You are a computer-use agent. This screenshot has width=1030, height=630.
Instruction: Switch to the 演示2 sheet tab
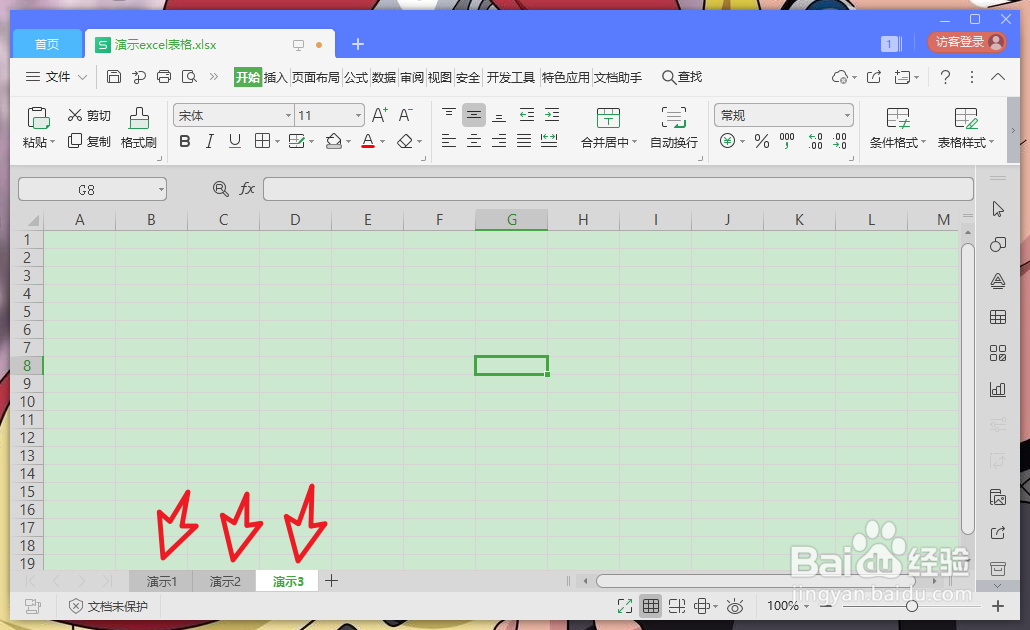coord(224,580)
